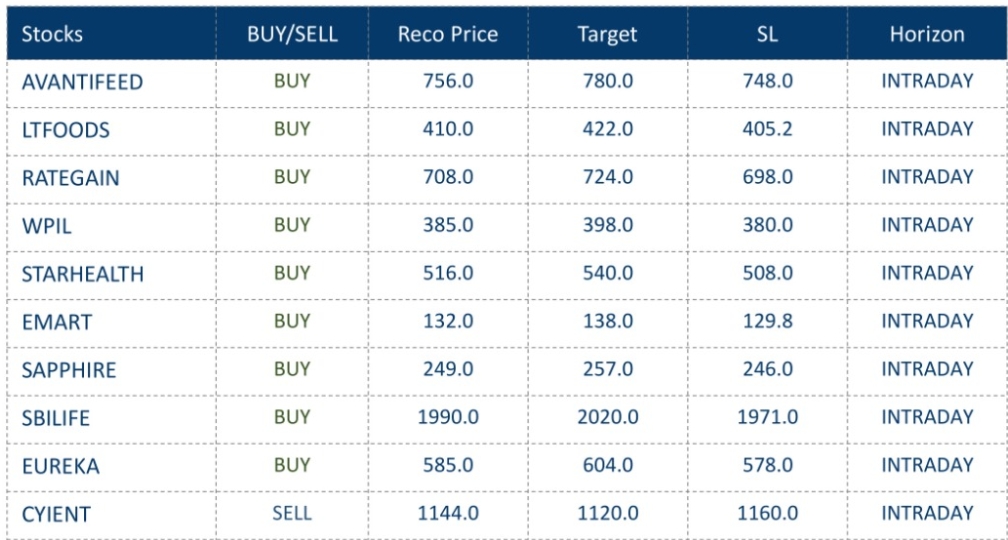Image resolution: width=1008 pixels, height=540 pixels.
Task: Click the Horizon column header
Action: [927, 34]
